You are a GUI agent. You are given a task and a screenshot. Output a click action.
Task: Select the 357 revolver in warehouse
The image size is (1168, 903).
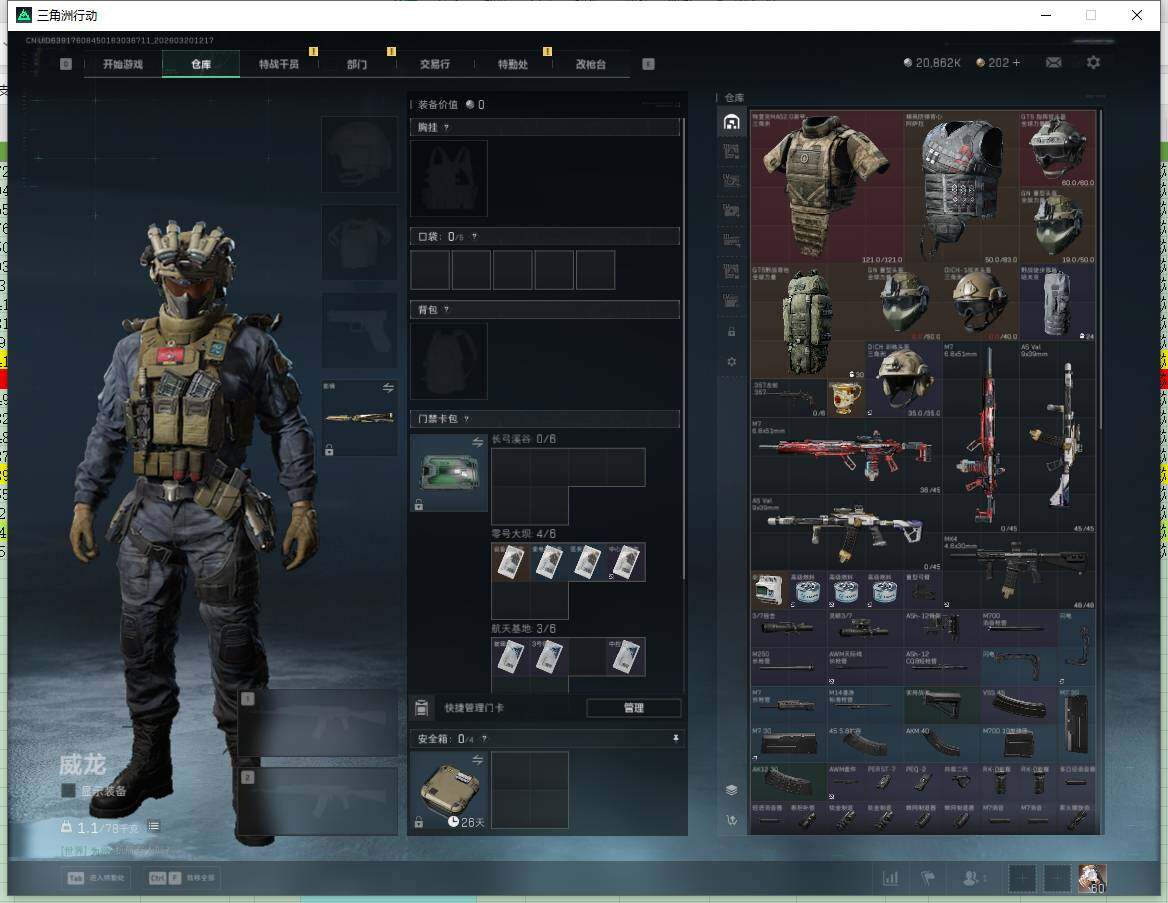pyautogui.click(x=789, y=398)
